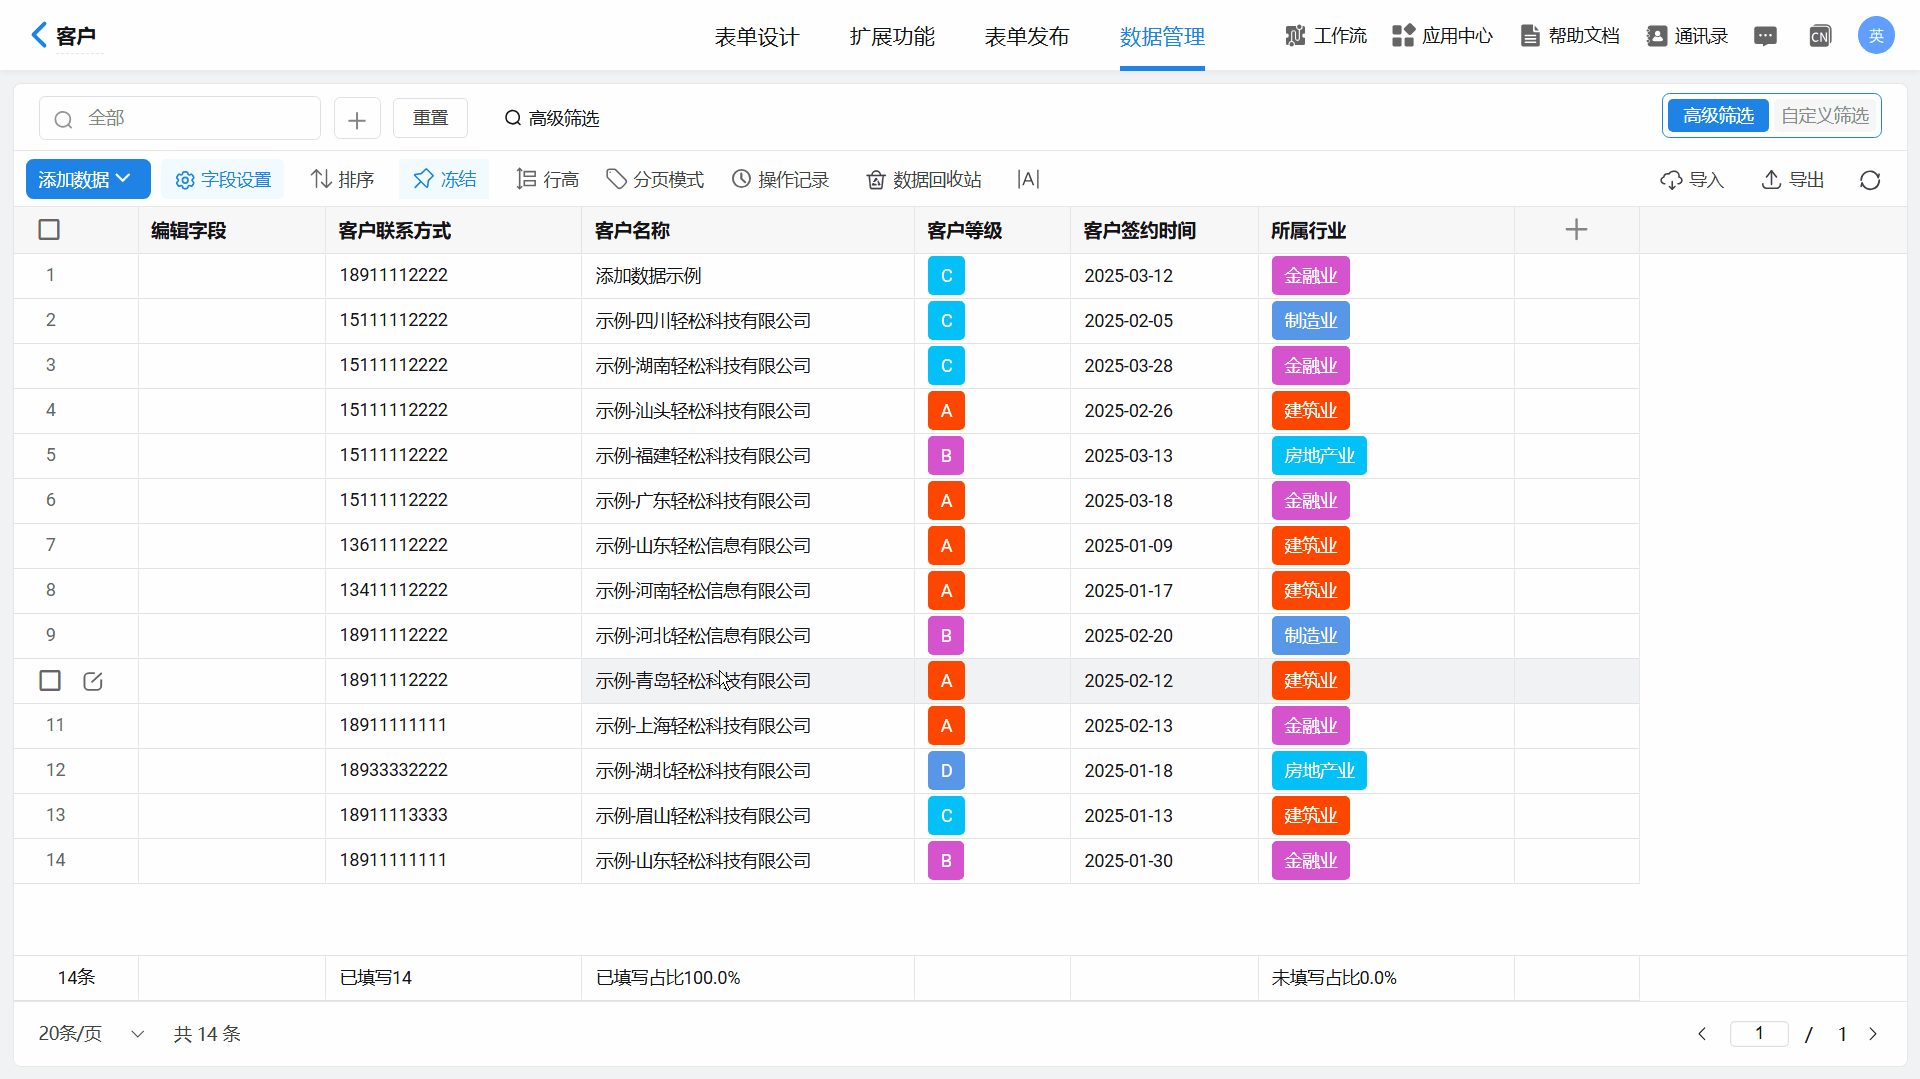
Task: Click the |A| column width icon
Action: (x=1028, y=179)
